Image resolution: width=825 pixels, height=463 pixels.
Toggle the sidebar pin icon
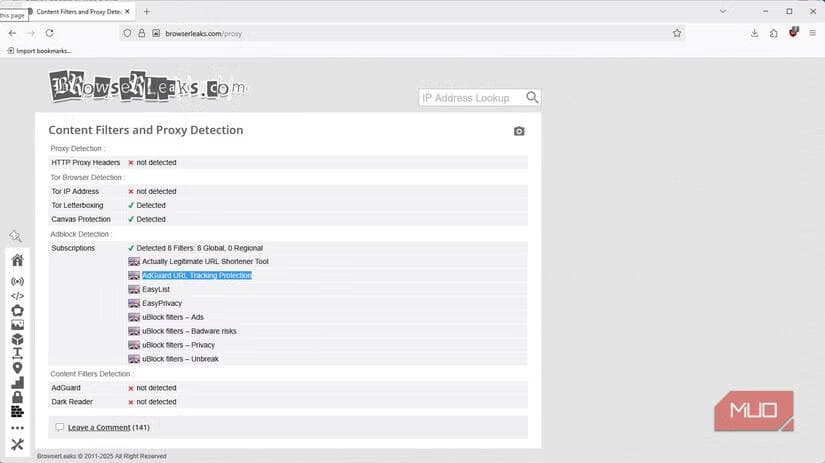pyautogui.click(x=15, y=236)
